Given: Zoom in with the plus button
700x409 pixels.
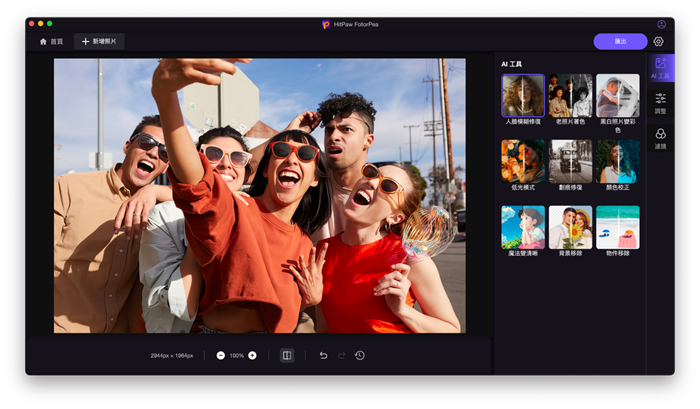Looking at the screenshot, I should pyautogui.click(x=252, y=355).
